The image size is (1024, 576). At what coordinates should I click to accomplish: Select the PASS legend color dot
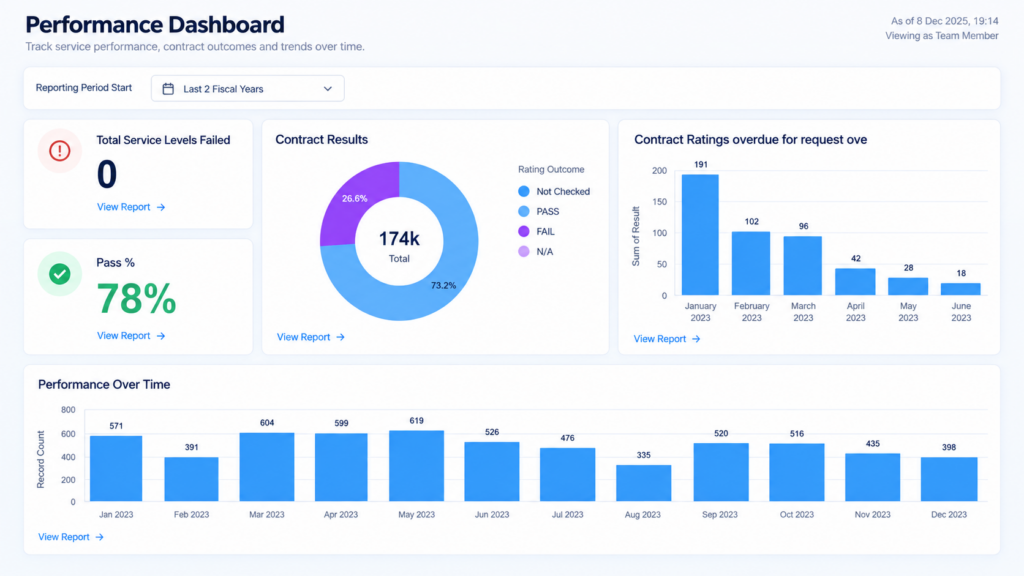524,212
